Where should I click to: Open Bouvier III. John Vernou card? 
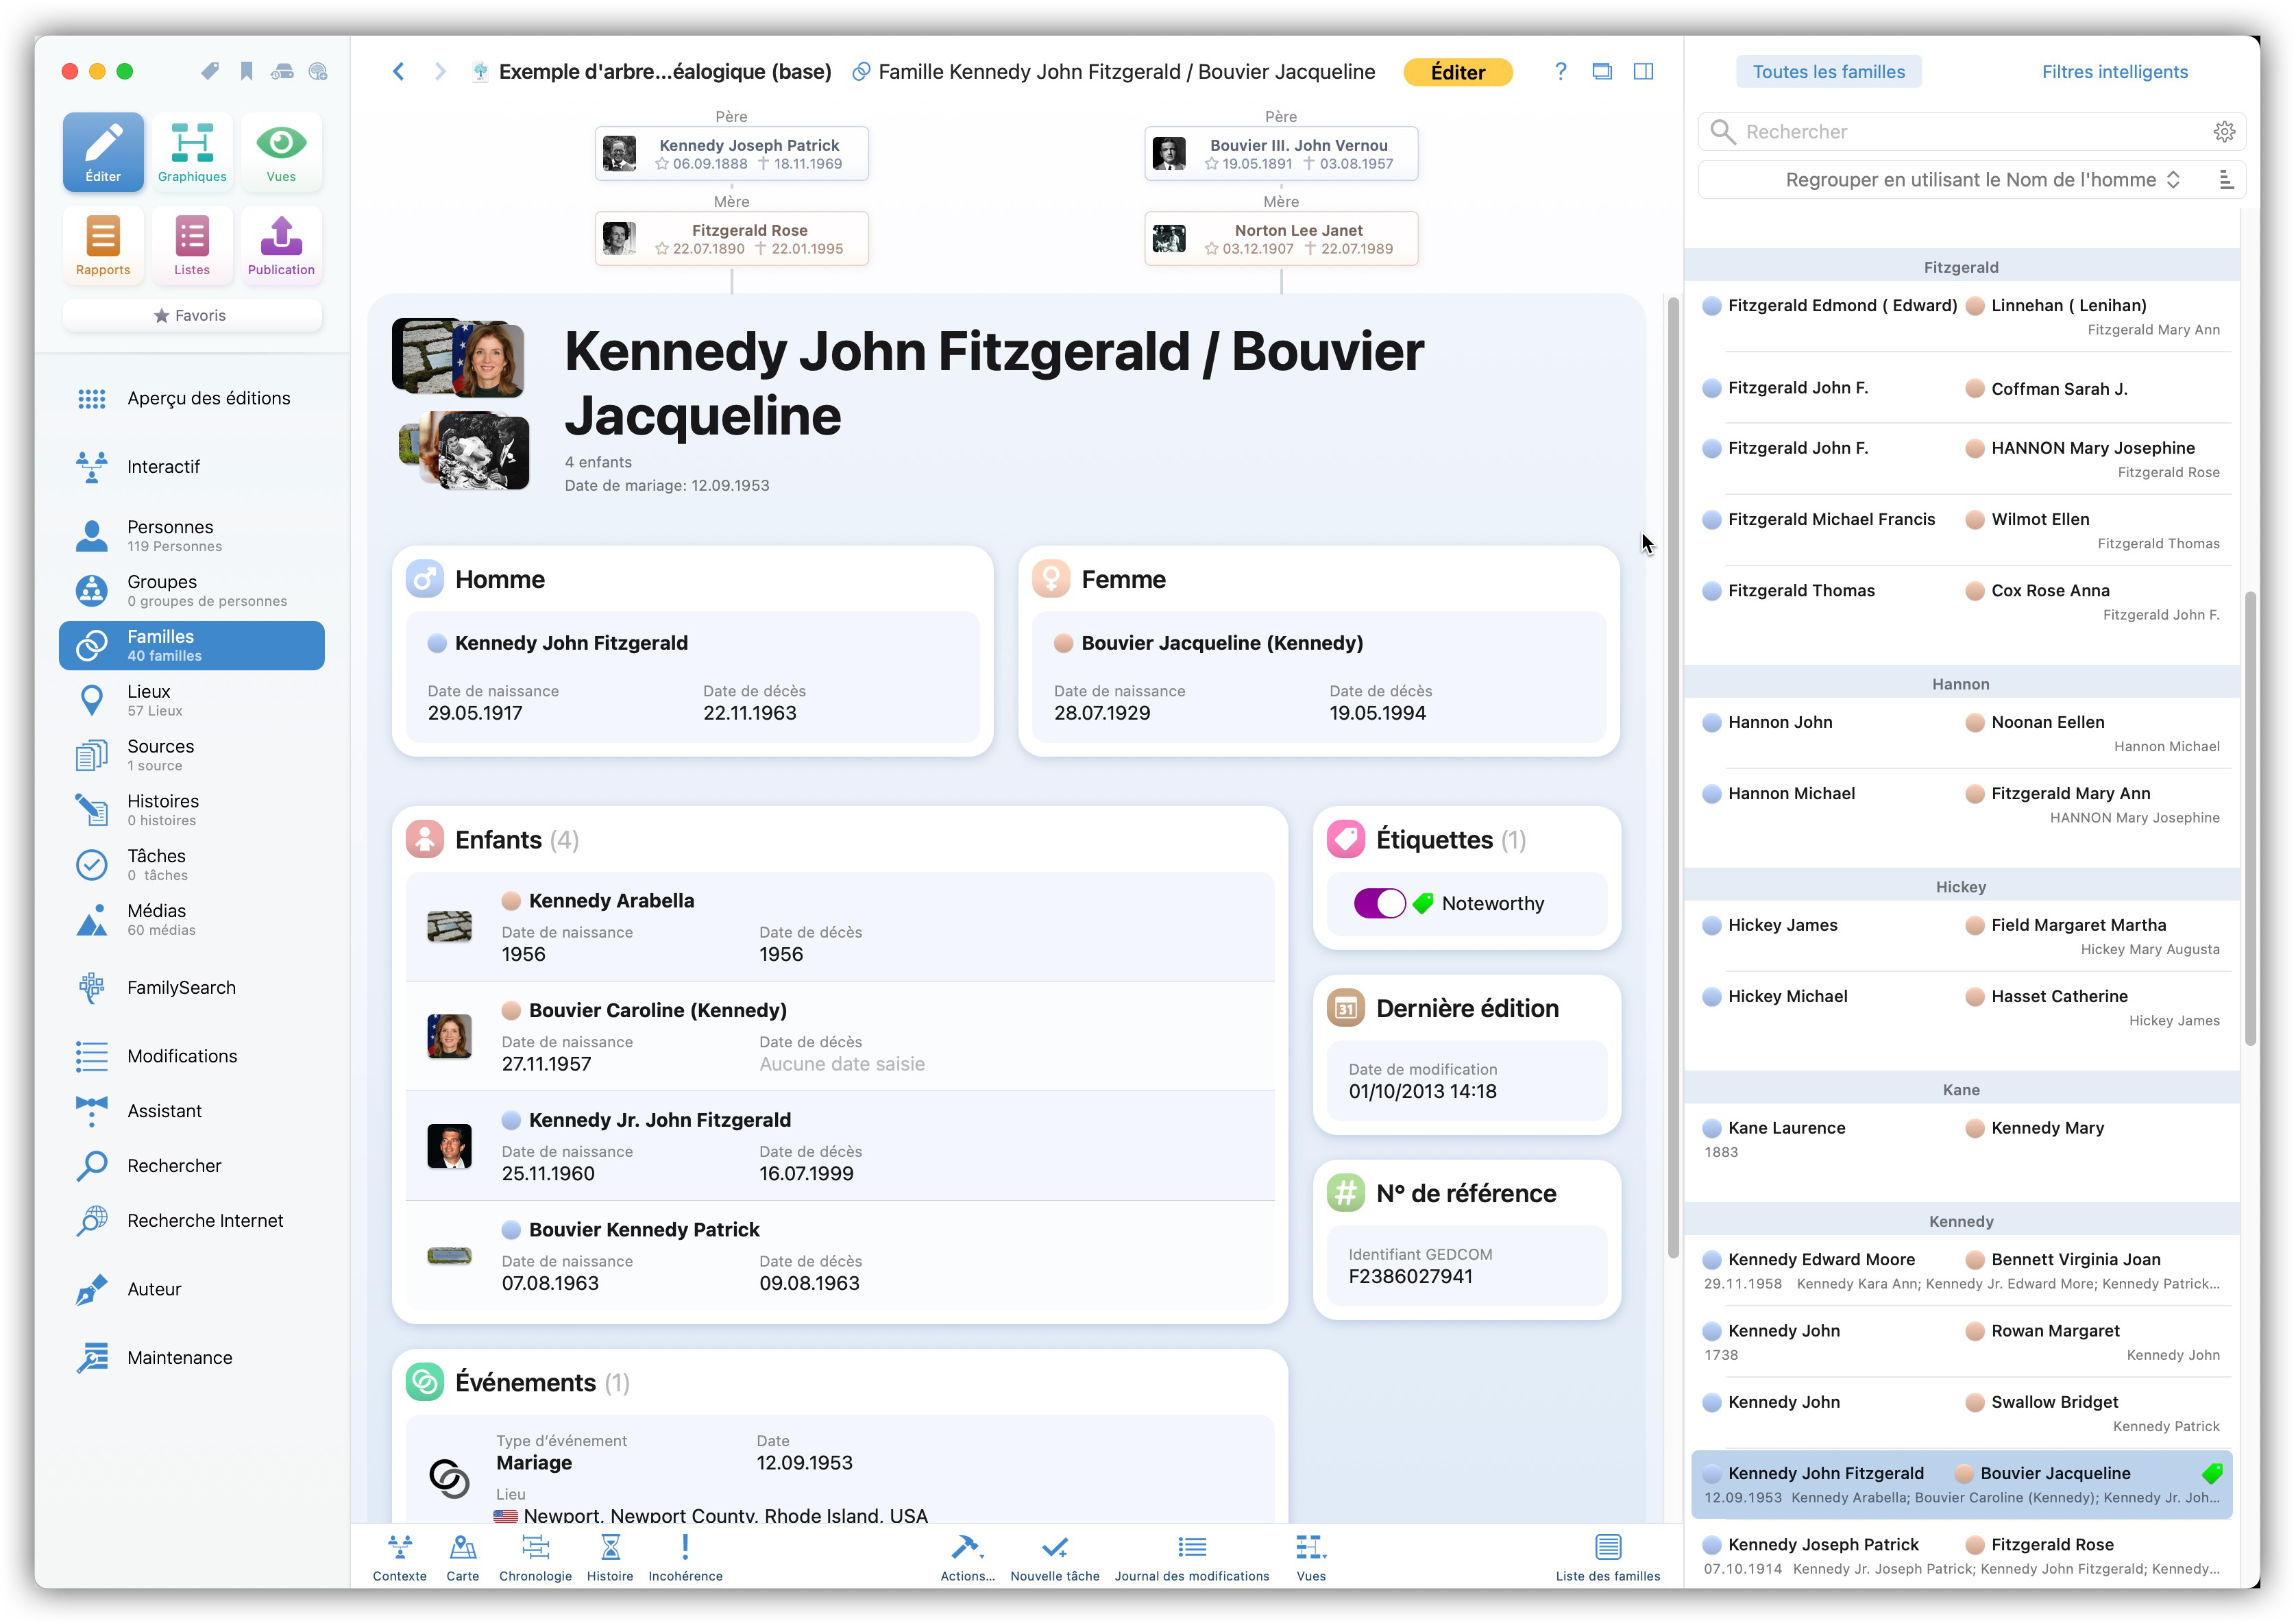coord(1281,154)
